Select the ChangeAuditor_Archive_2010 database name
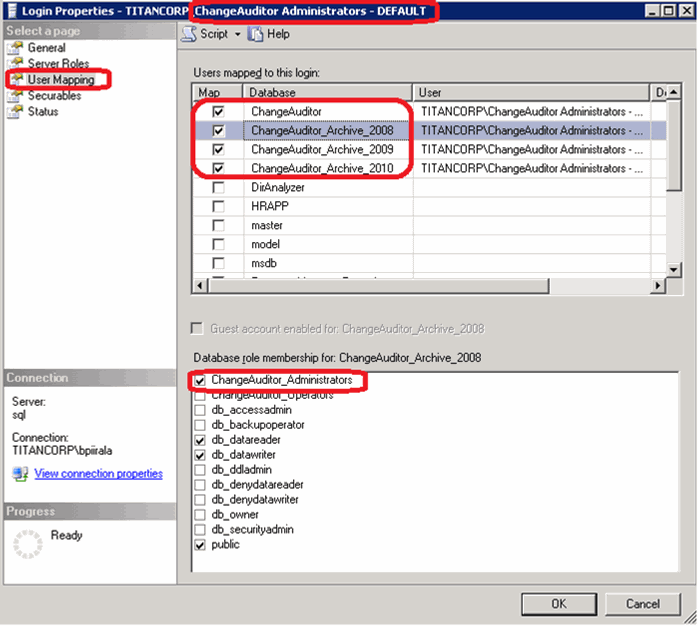 click(x=322, y=168)
